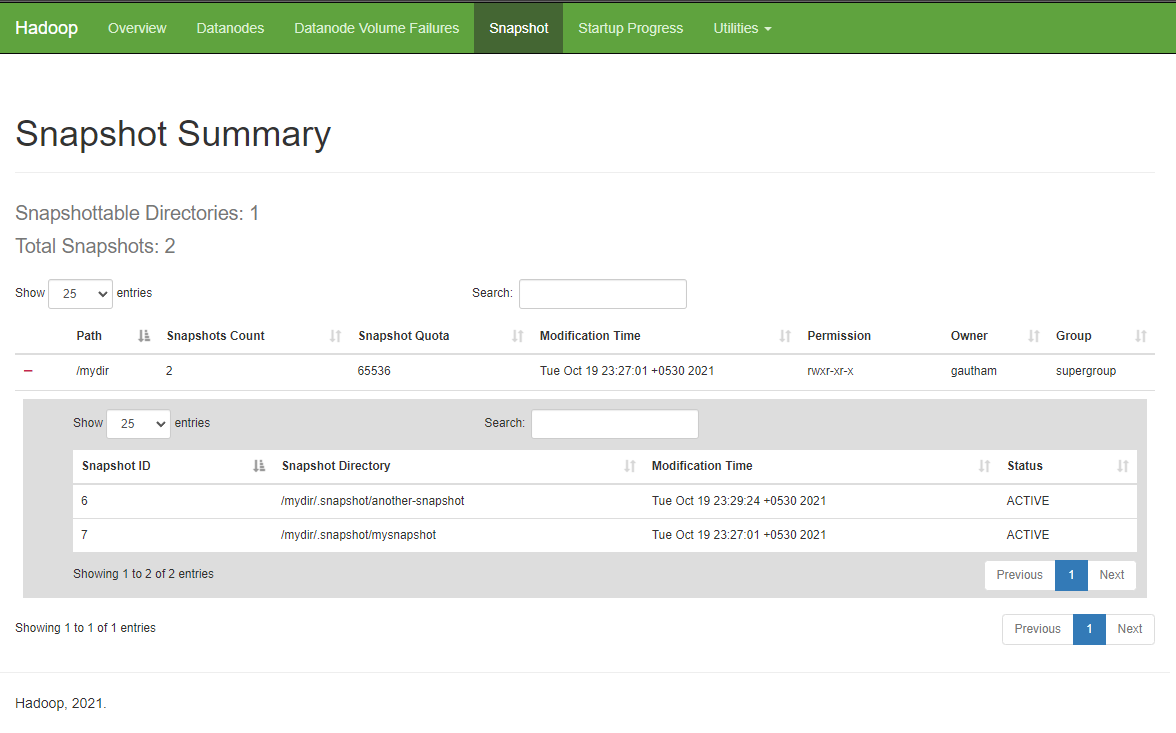The height and width of the screenshot is (733, 1176).
Task: Sort inner Modification Time column icon
Action: pyautogui.click(x=985, y=466)
